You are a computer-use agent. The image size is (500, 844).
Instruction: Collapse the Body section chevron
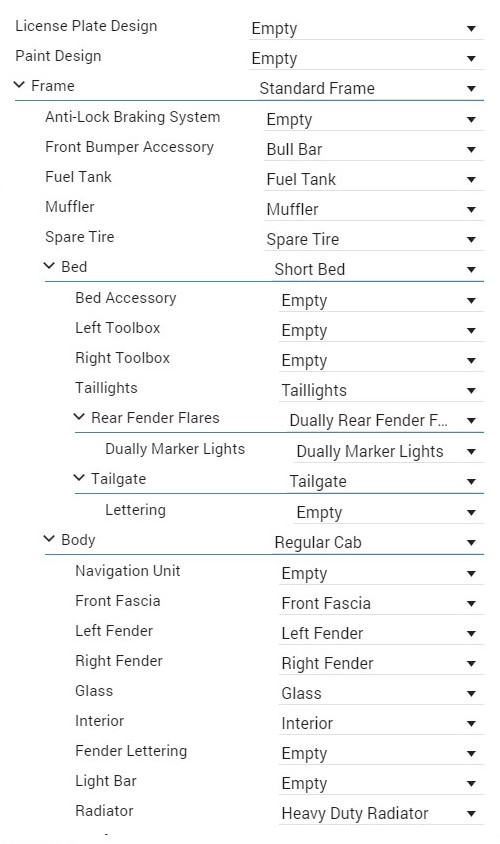click(x=50, y=539)
